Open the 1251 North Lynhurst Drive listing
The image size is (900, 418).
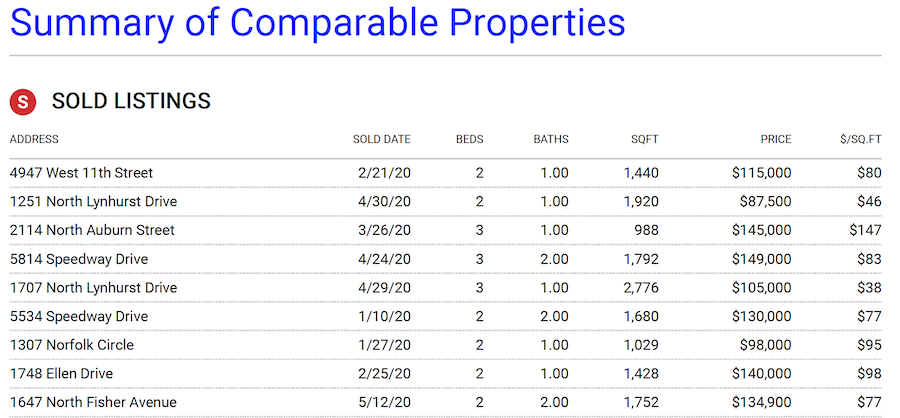click(x=445, y=202)
